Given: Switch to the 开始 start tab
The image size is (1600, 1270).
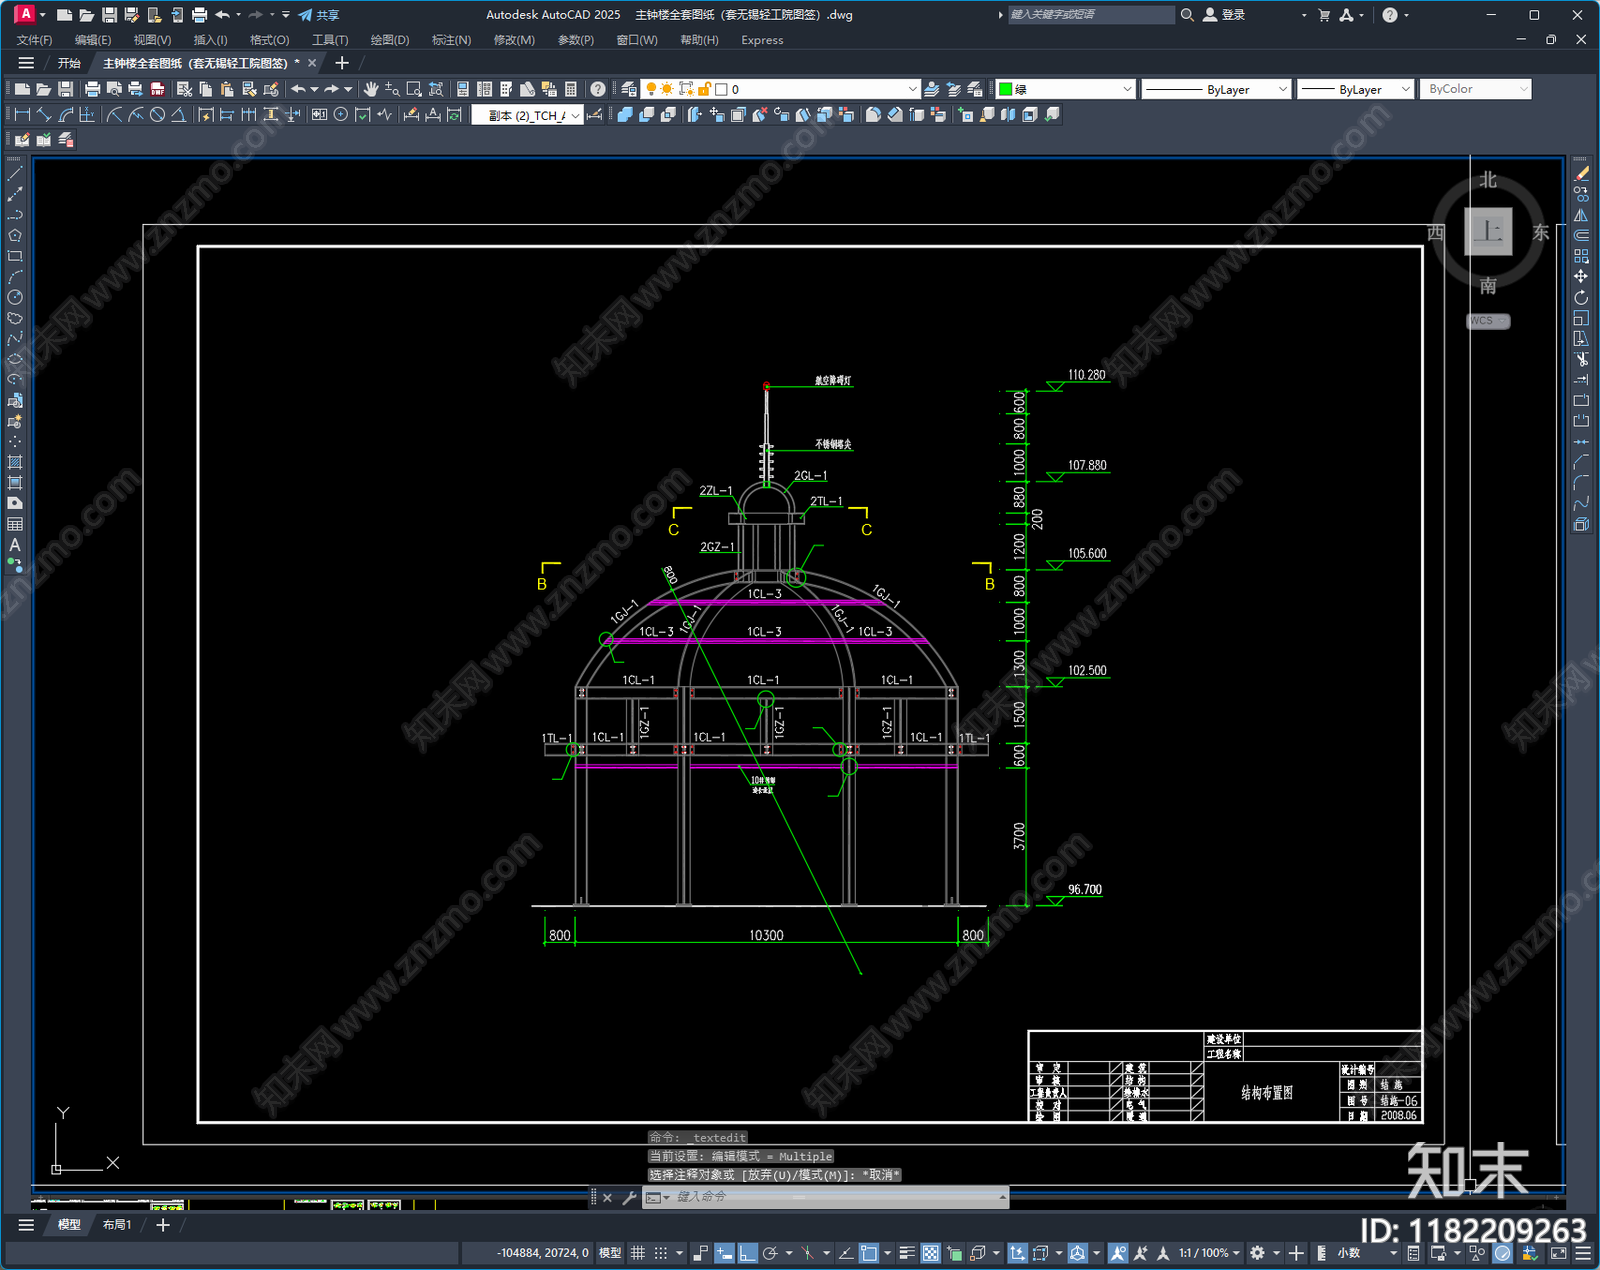Looking at the screenshot, I should pos(69,63).
